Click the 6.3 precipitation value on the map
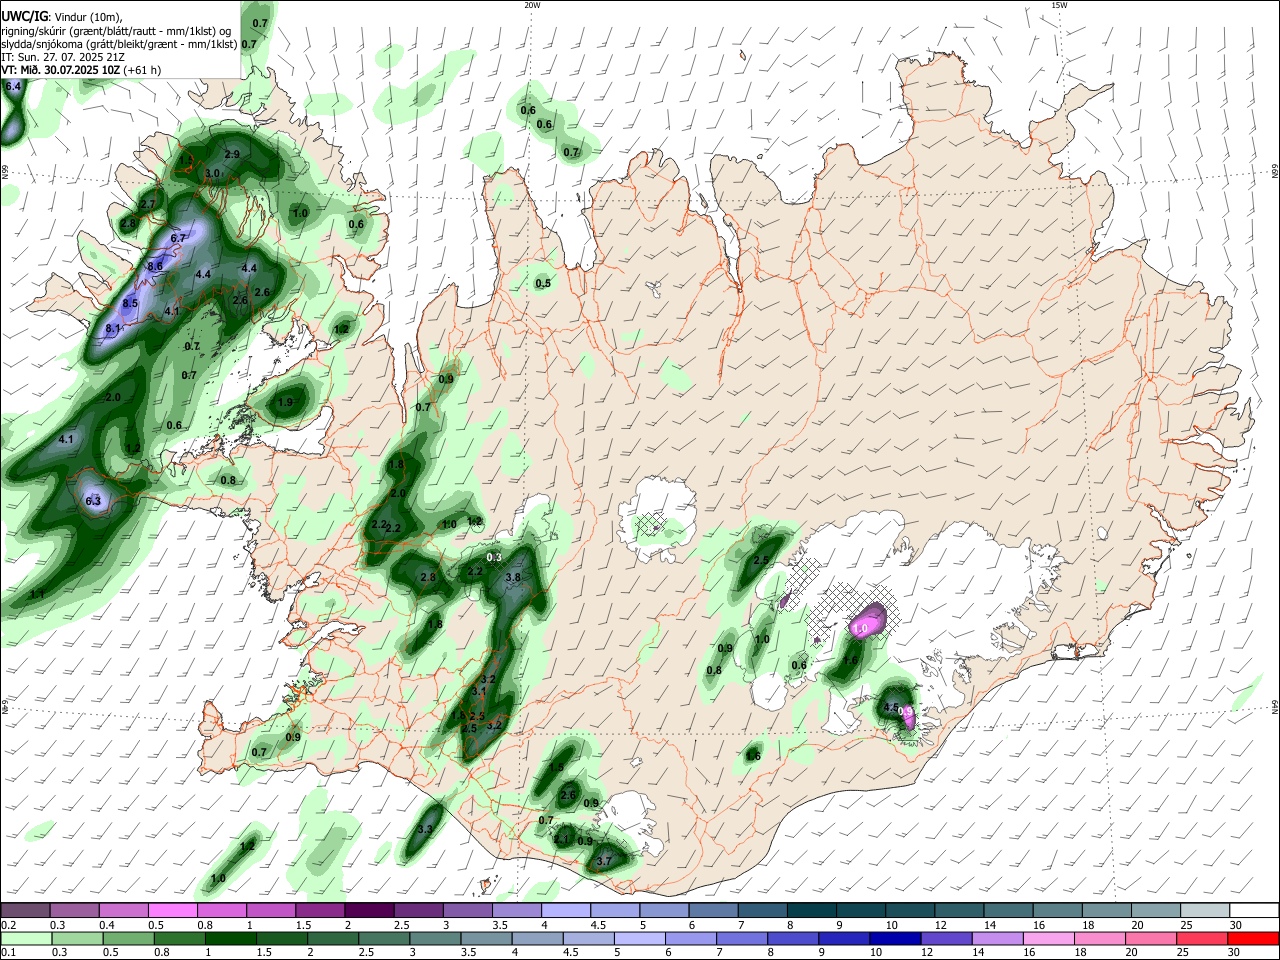The width and height of the screenshot is (1280, 960). click(94, 501)
